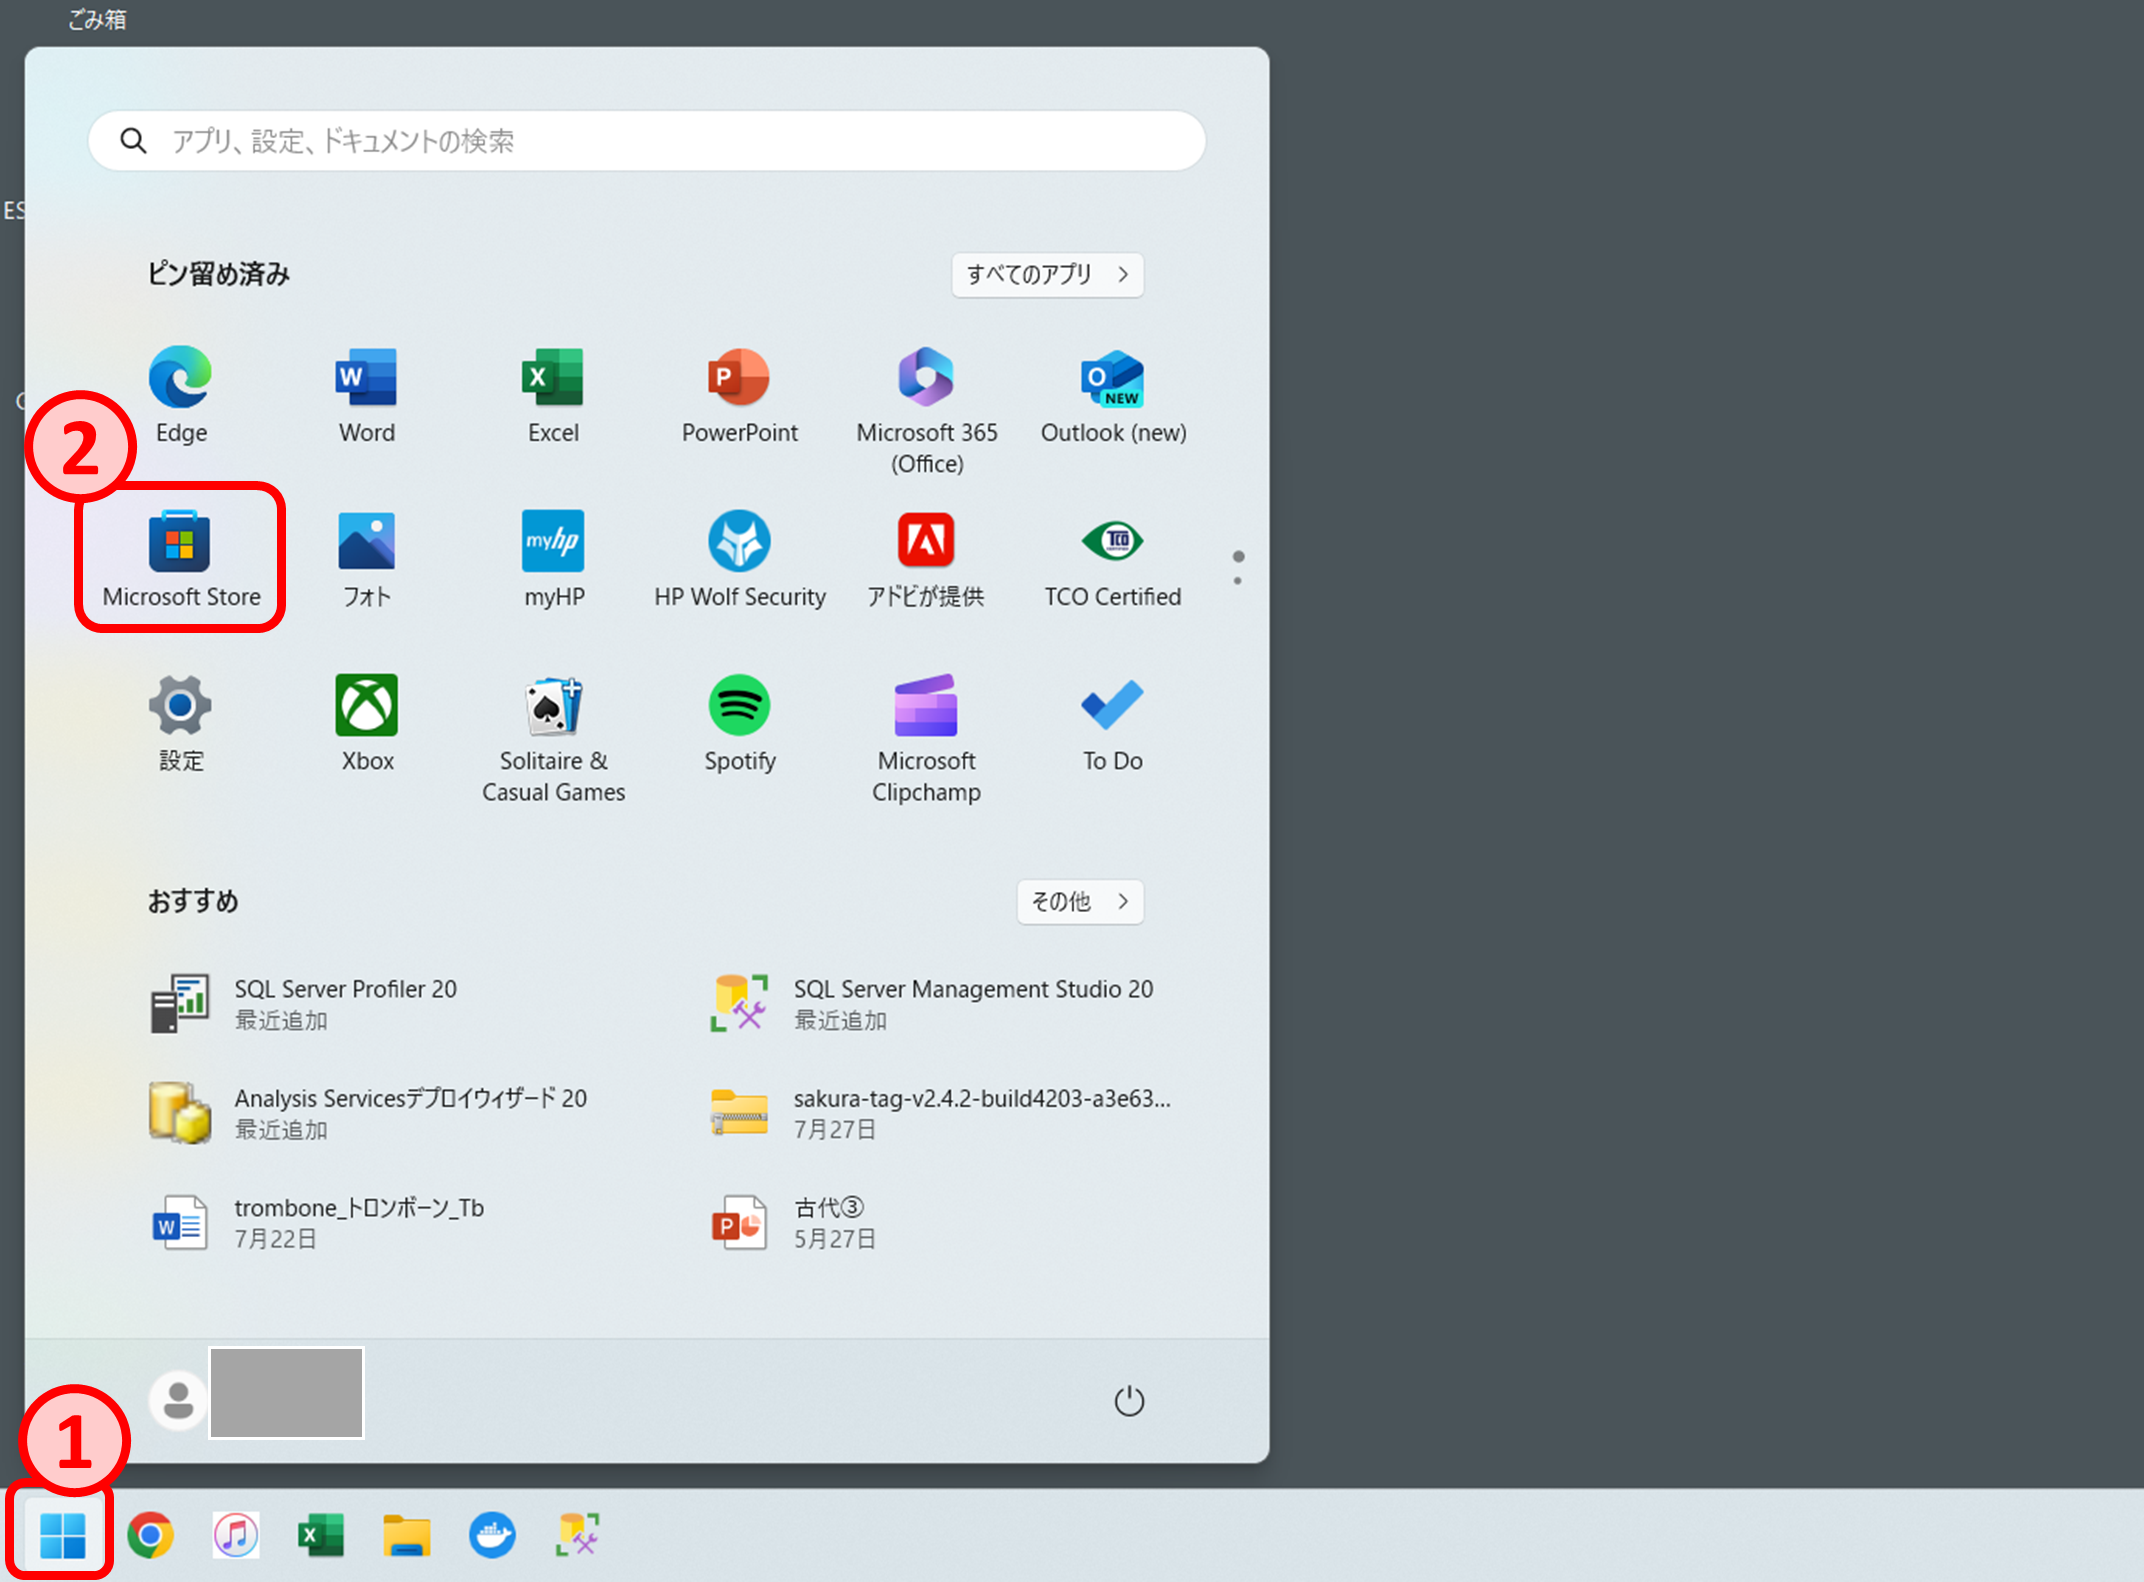Open 設定 settings app
The width and height of the screenshot is (2144, 1582).
[181, 723]
